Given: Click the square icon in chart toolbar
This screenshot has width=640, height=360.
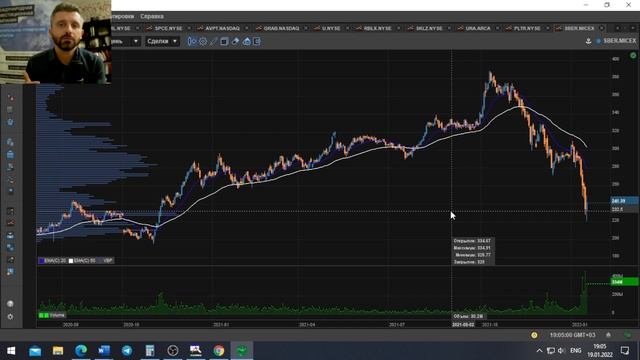Looking at the screenshot, I should [224, 41].
